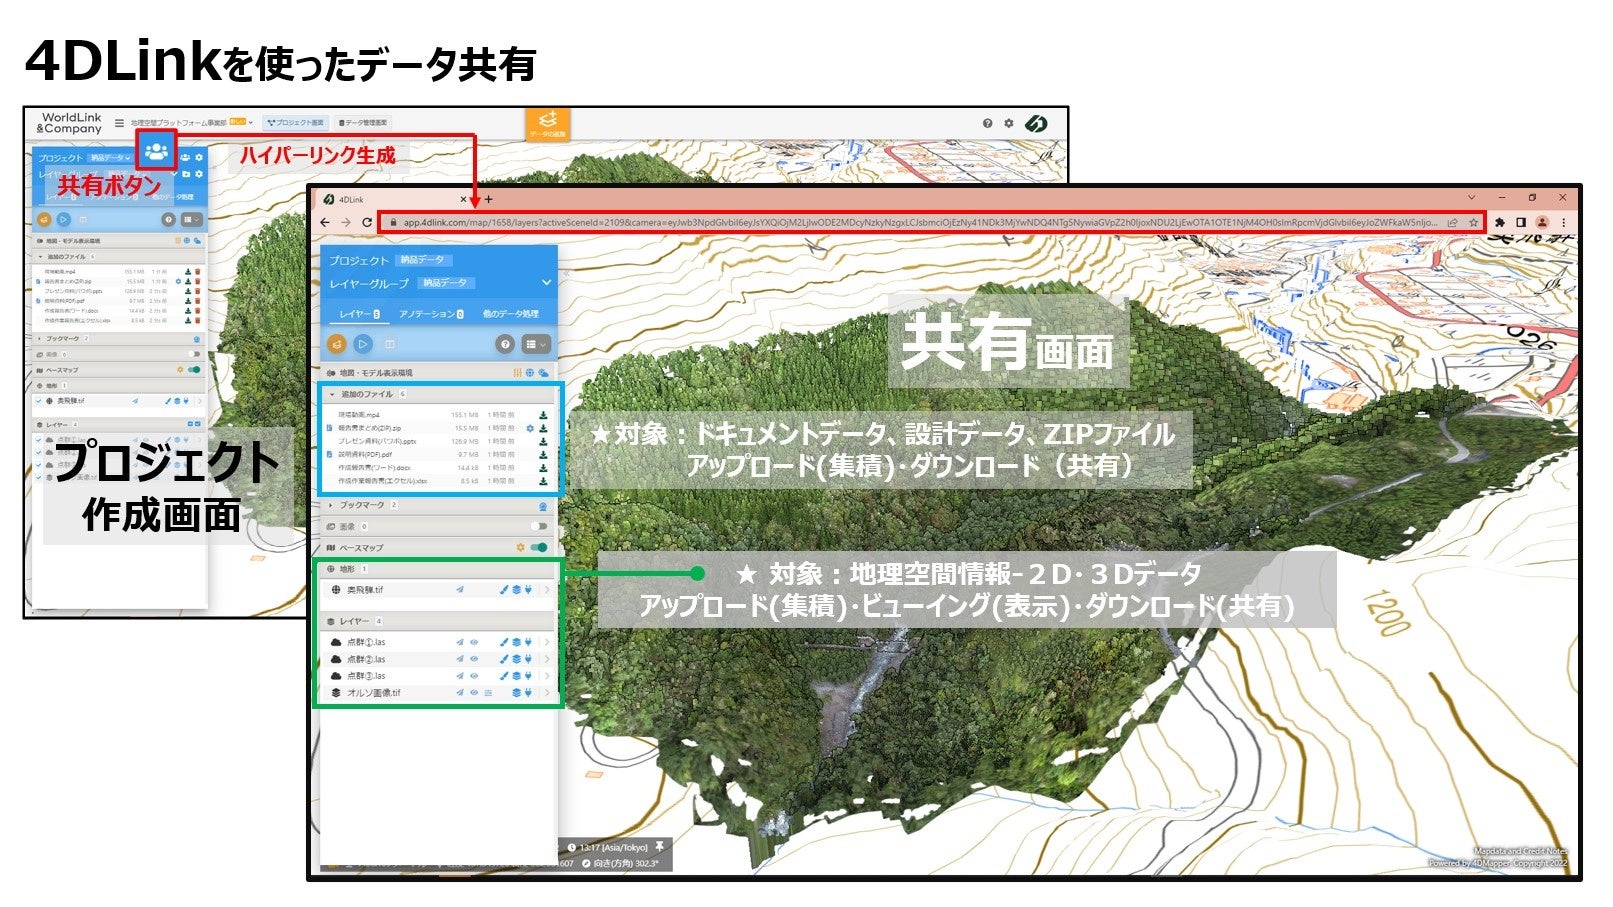This screenshot has height=907, width=1613.
Task: Open style brush for 点群②.las
Action: coord(504,659)
